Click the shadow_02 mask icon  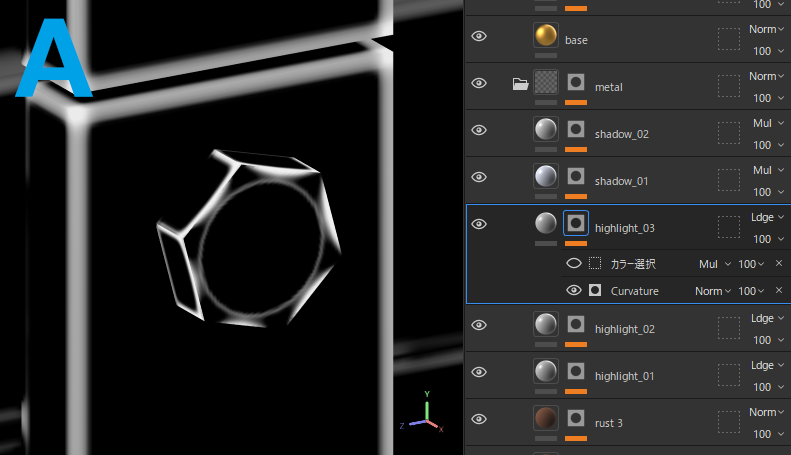coord(576,130)
